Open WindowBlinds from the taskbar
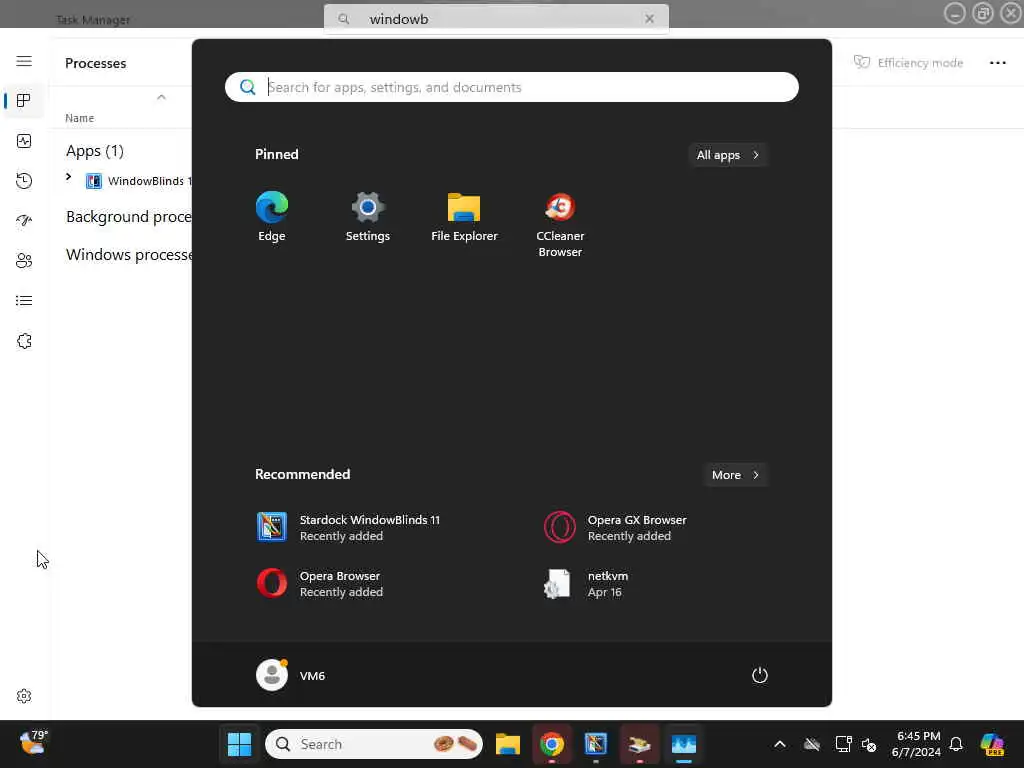The width and height of the screenshot is (1024, 768). pos(596,744)
